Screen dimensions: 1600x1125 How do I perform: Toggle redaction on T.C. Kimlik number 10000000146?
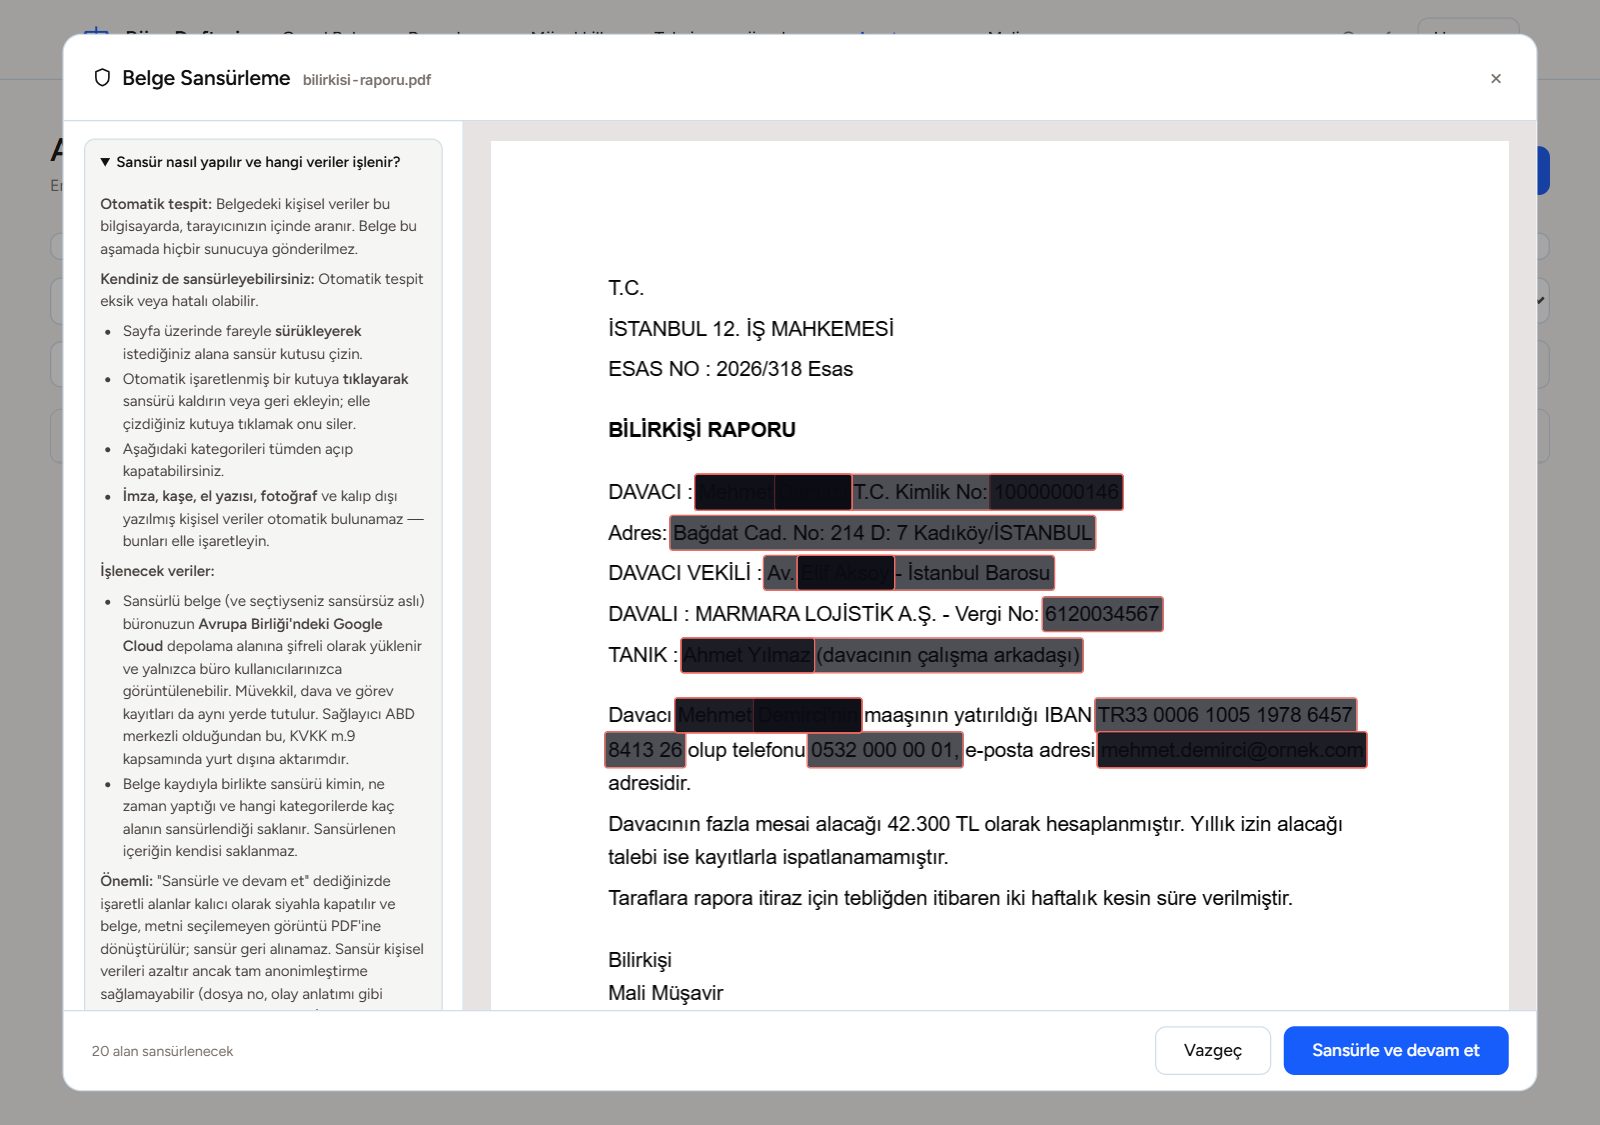tap(1056, 492)
